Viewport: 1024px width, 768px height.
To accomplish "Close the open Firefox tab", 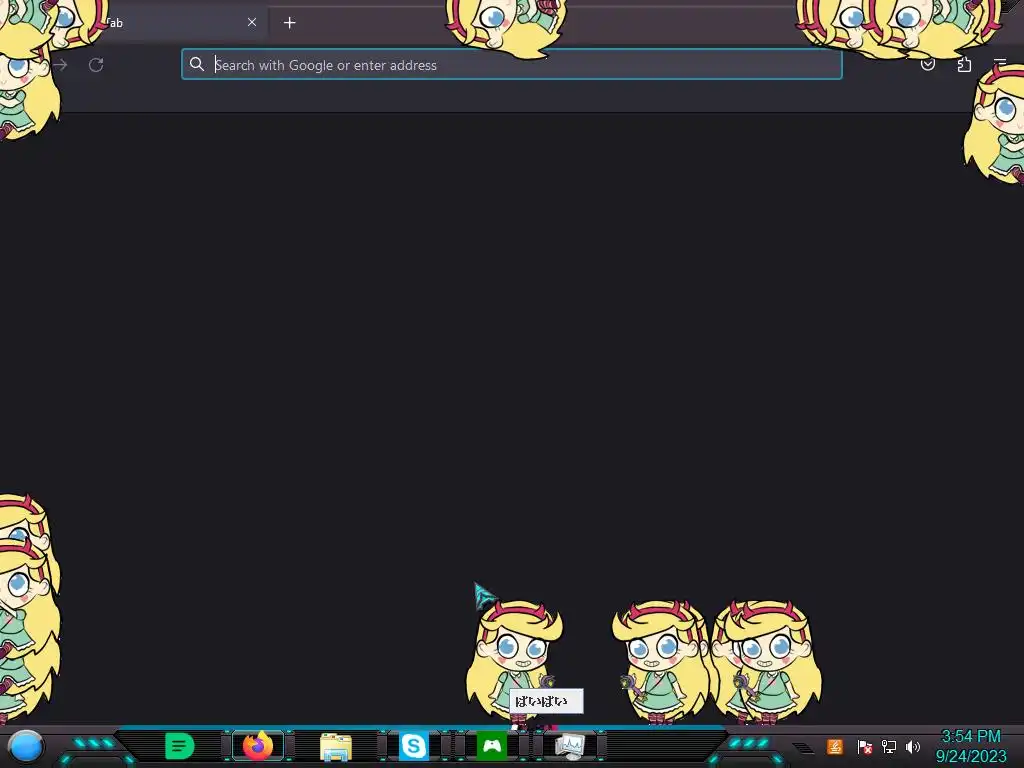I will [x=252, y=22].
